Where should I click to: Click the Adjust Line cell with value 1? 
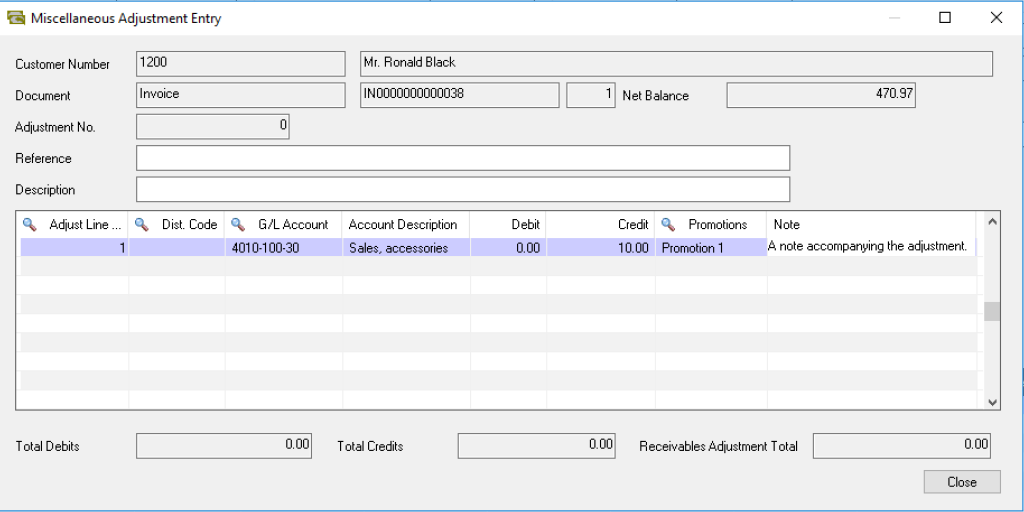click(74, 248)
